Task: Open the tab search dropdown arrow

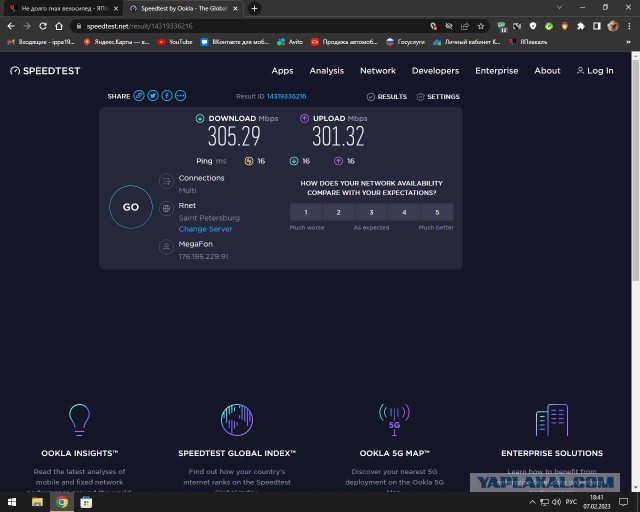Action: tap(560, 7)
